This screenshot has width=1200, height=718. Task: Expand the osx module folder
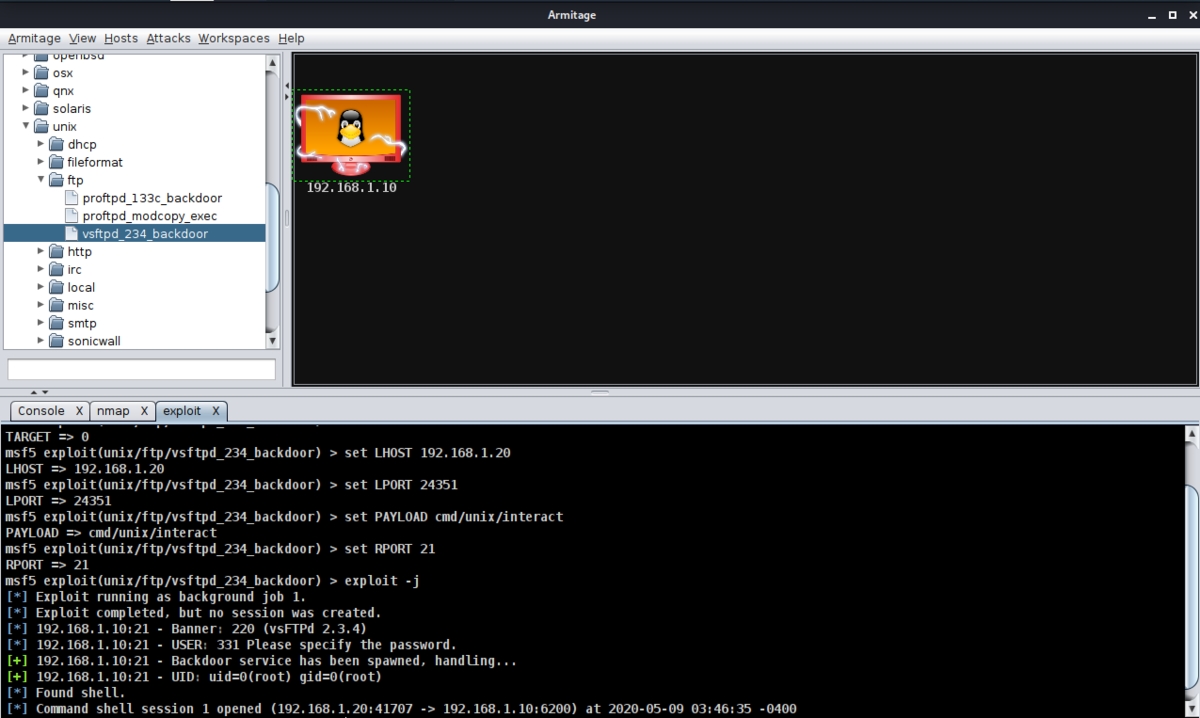pyautogui.click(x=26, y=73)
